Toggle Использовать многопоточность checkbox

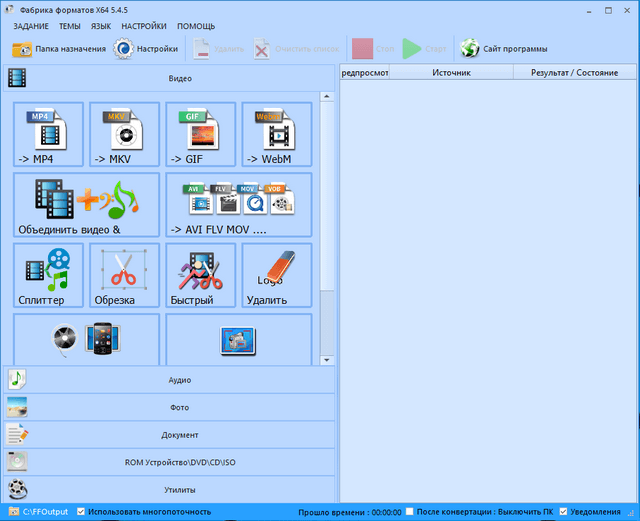tap(82, 511)
